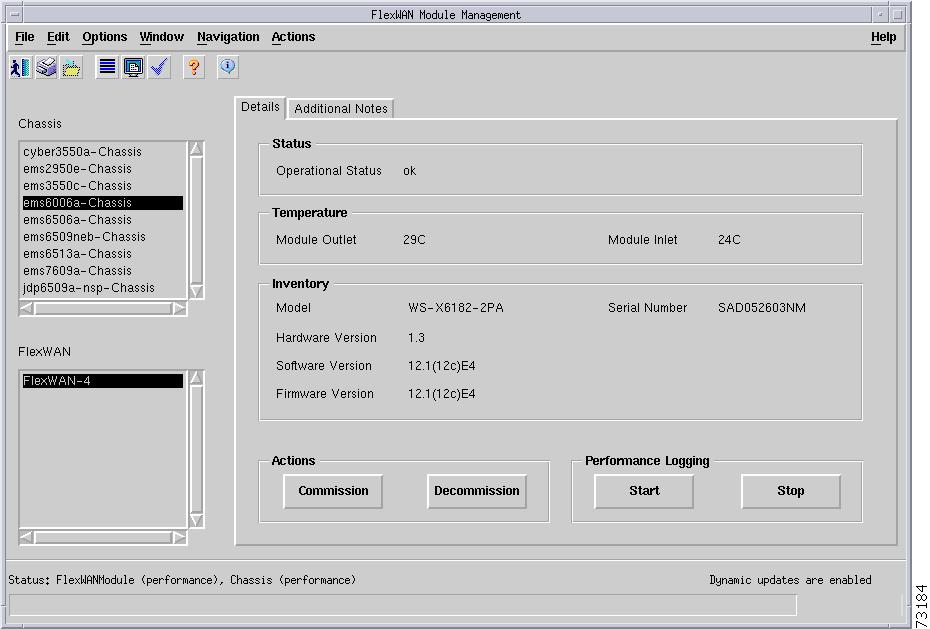Open the Edit menu

pos(58,37)
